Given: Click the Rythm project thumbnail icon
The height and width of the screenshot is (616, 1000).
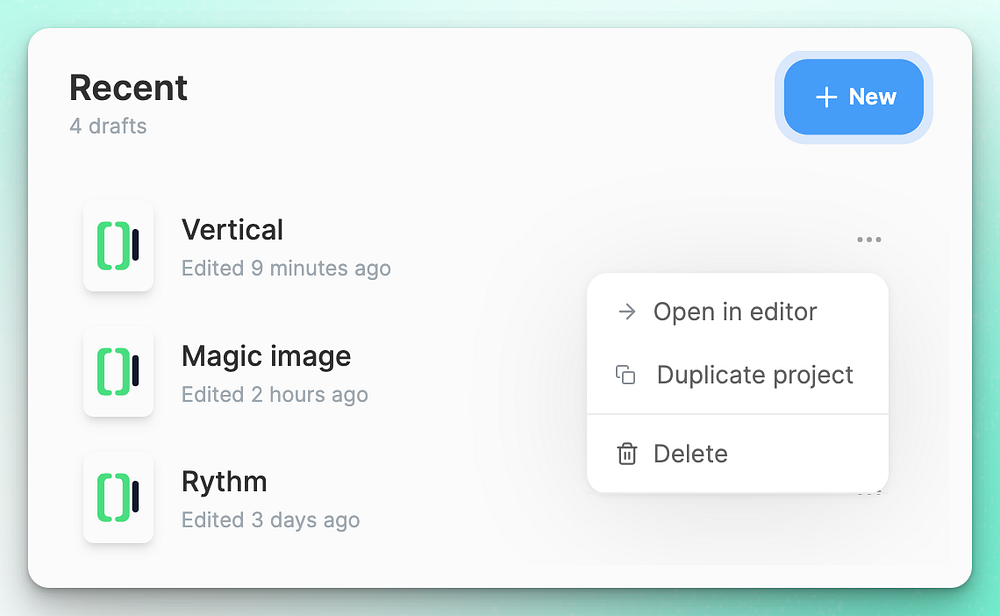Looking at the screenshot, I should (x=118, y=497).
